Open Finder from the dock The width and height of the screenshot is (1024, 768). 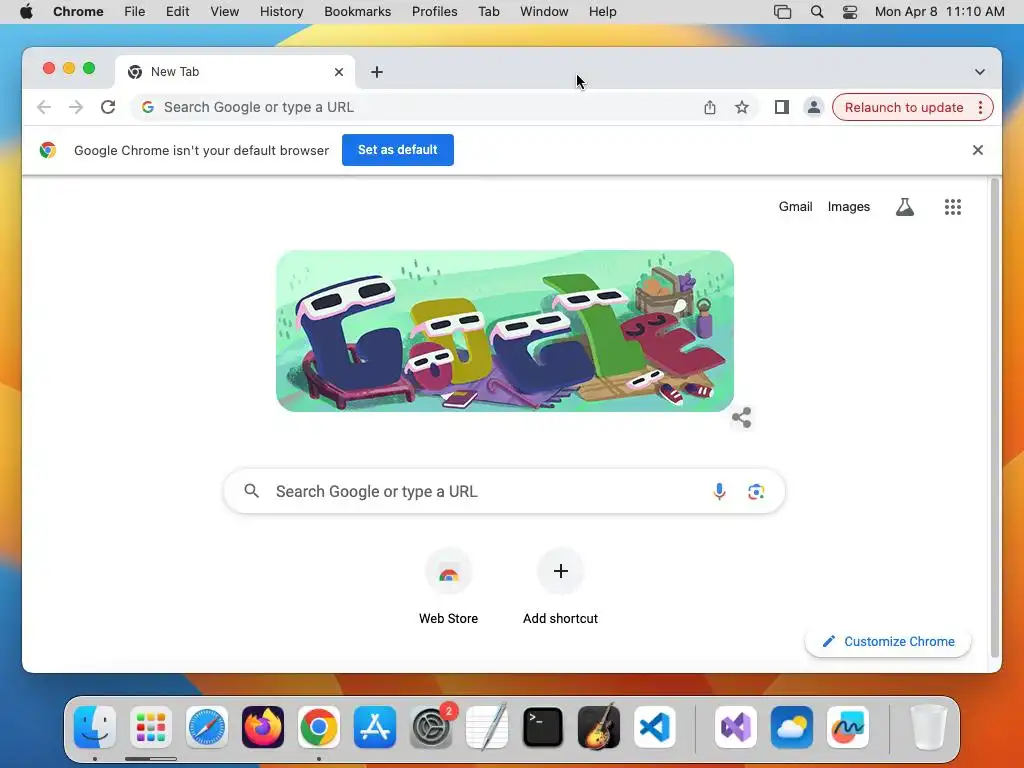(x=95, y=727)
